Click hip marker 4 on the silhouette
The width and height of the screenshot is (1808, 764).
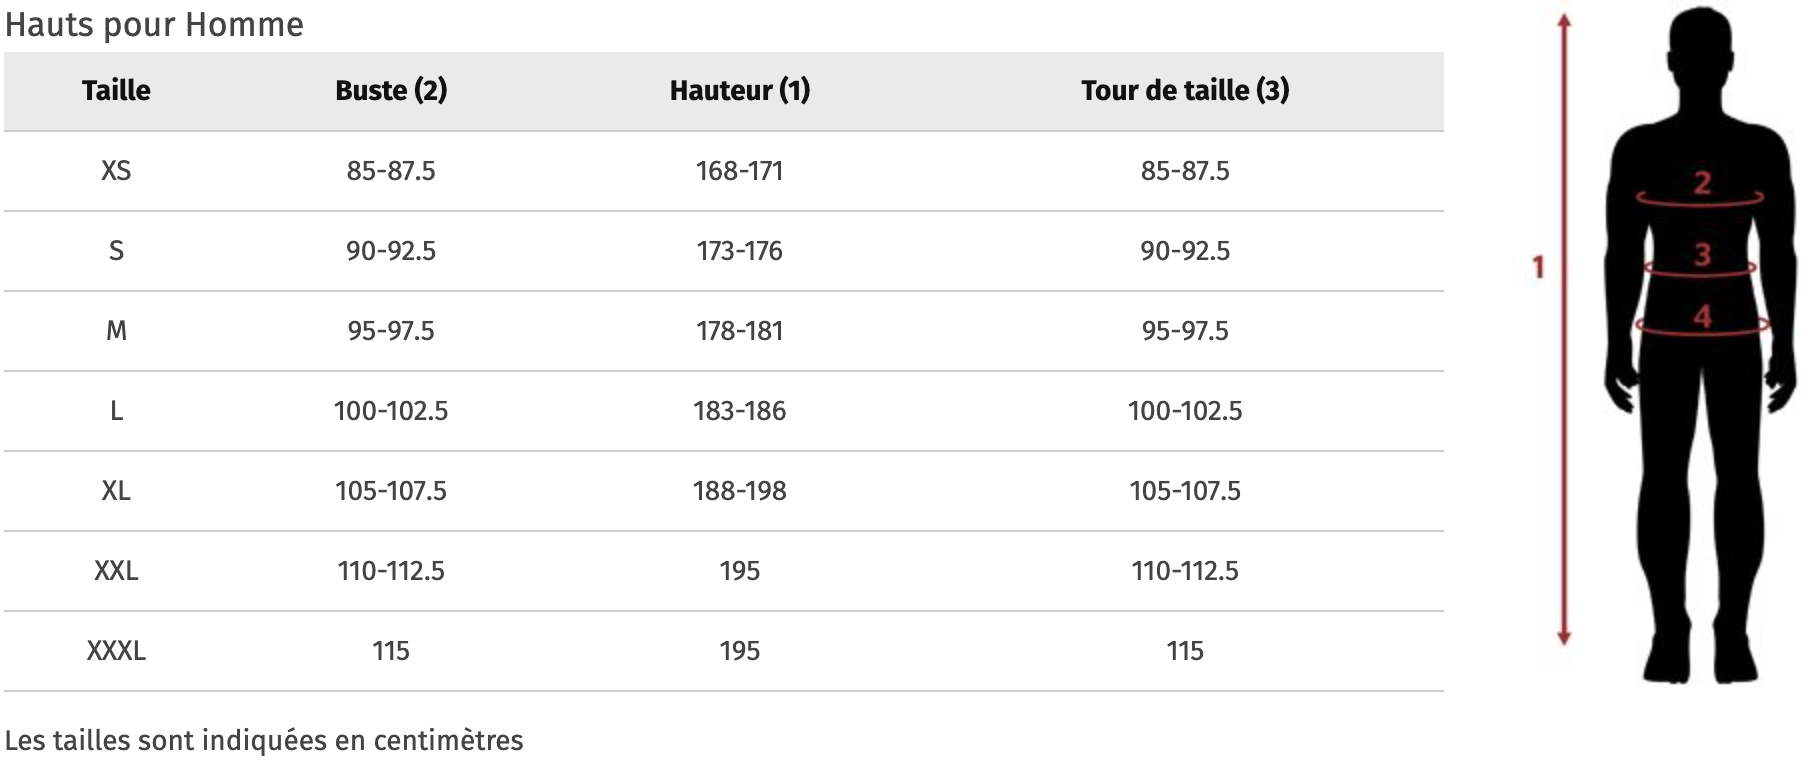tap(1702, 318)
